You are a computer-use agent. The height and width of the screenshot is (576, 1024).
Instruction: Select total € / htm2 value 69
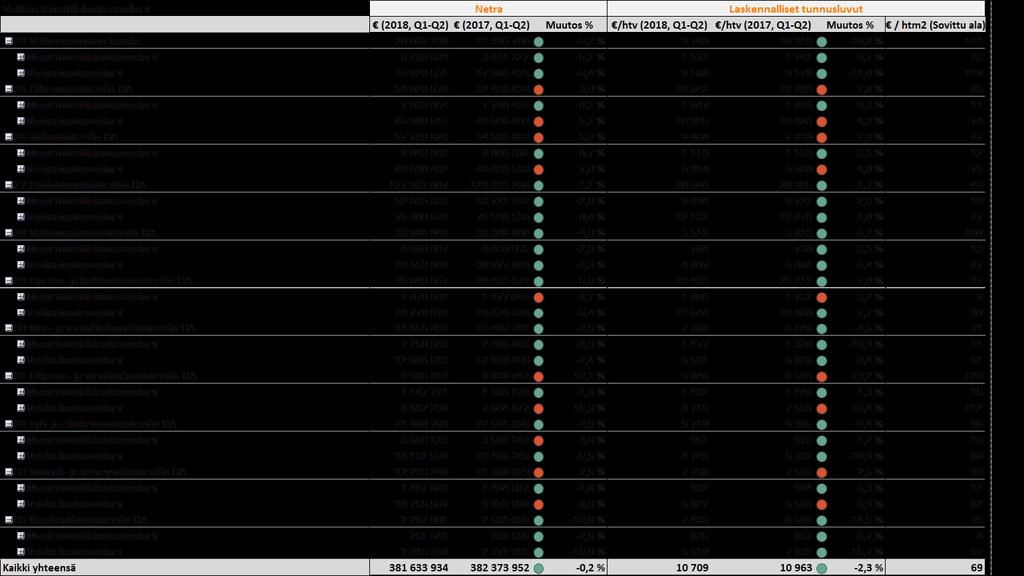pyautogui.click(x=976, y=568)
